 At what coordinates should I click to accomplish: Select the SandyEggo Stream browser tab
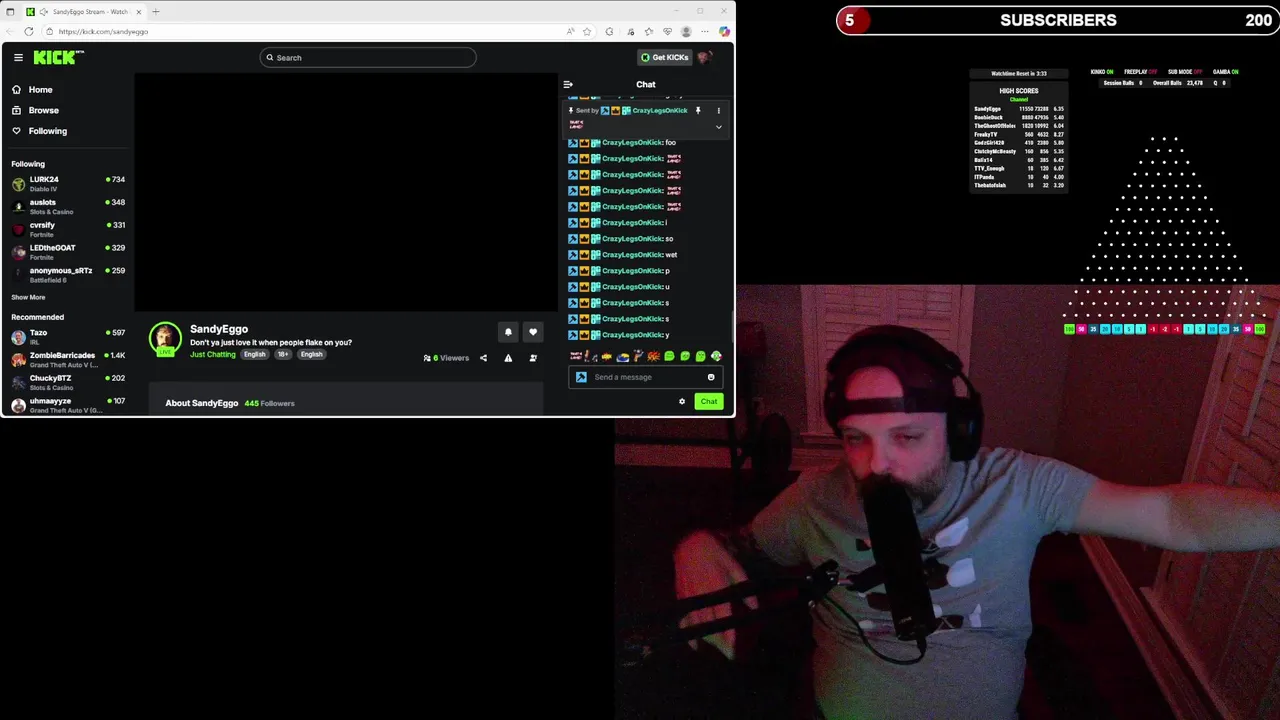(x=84, y=11)
